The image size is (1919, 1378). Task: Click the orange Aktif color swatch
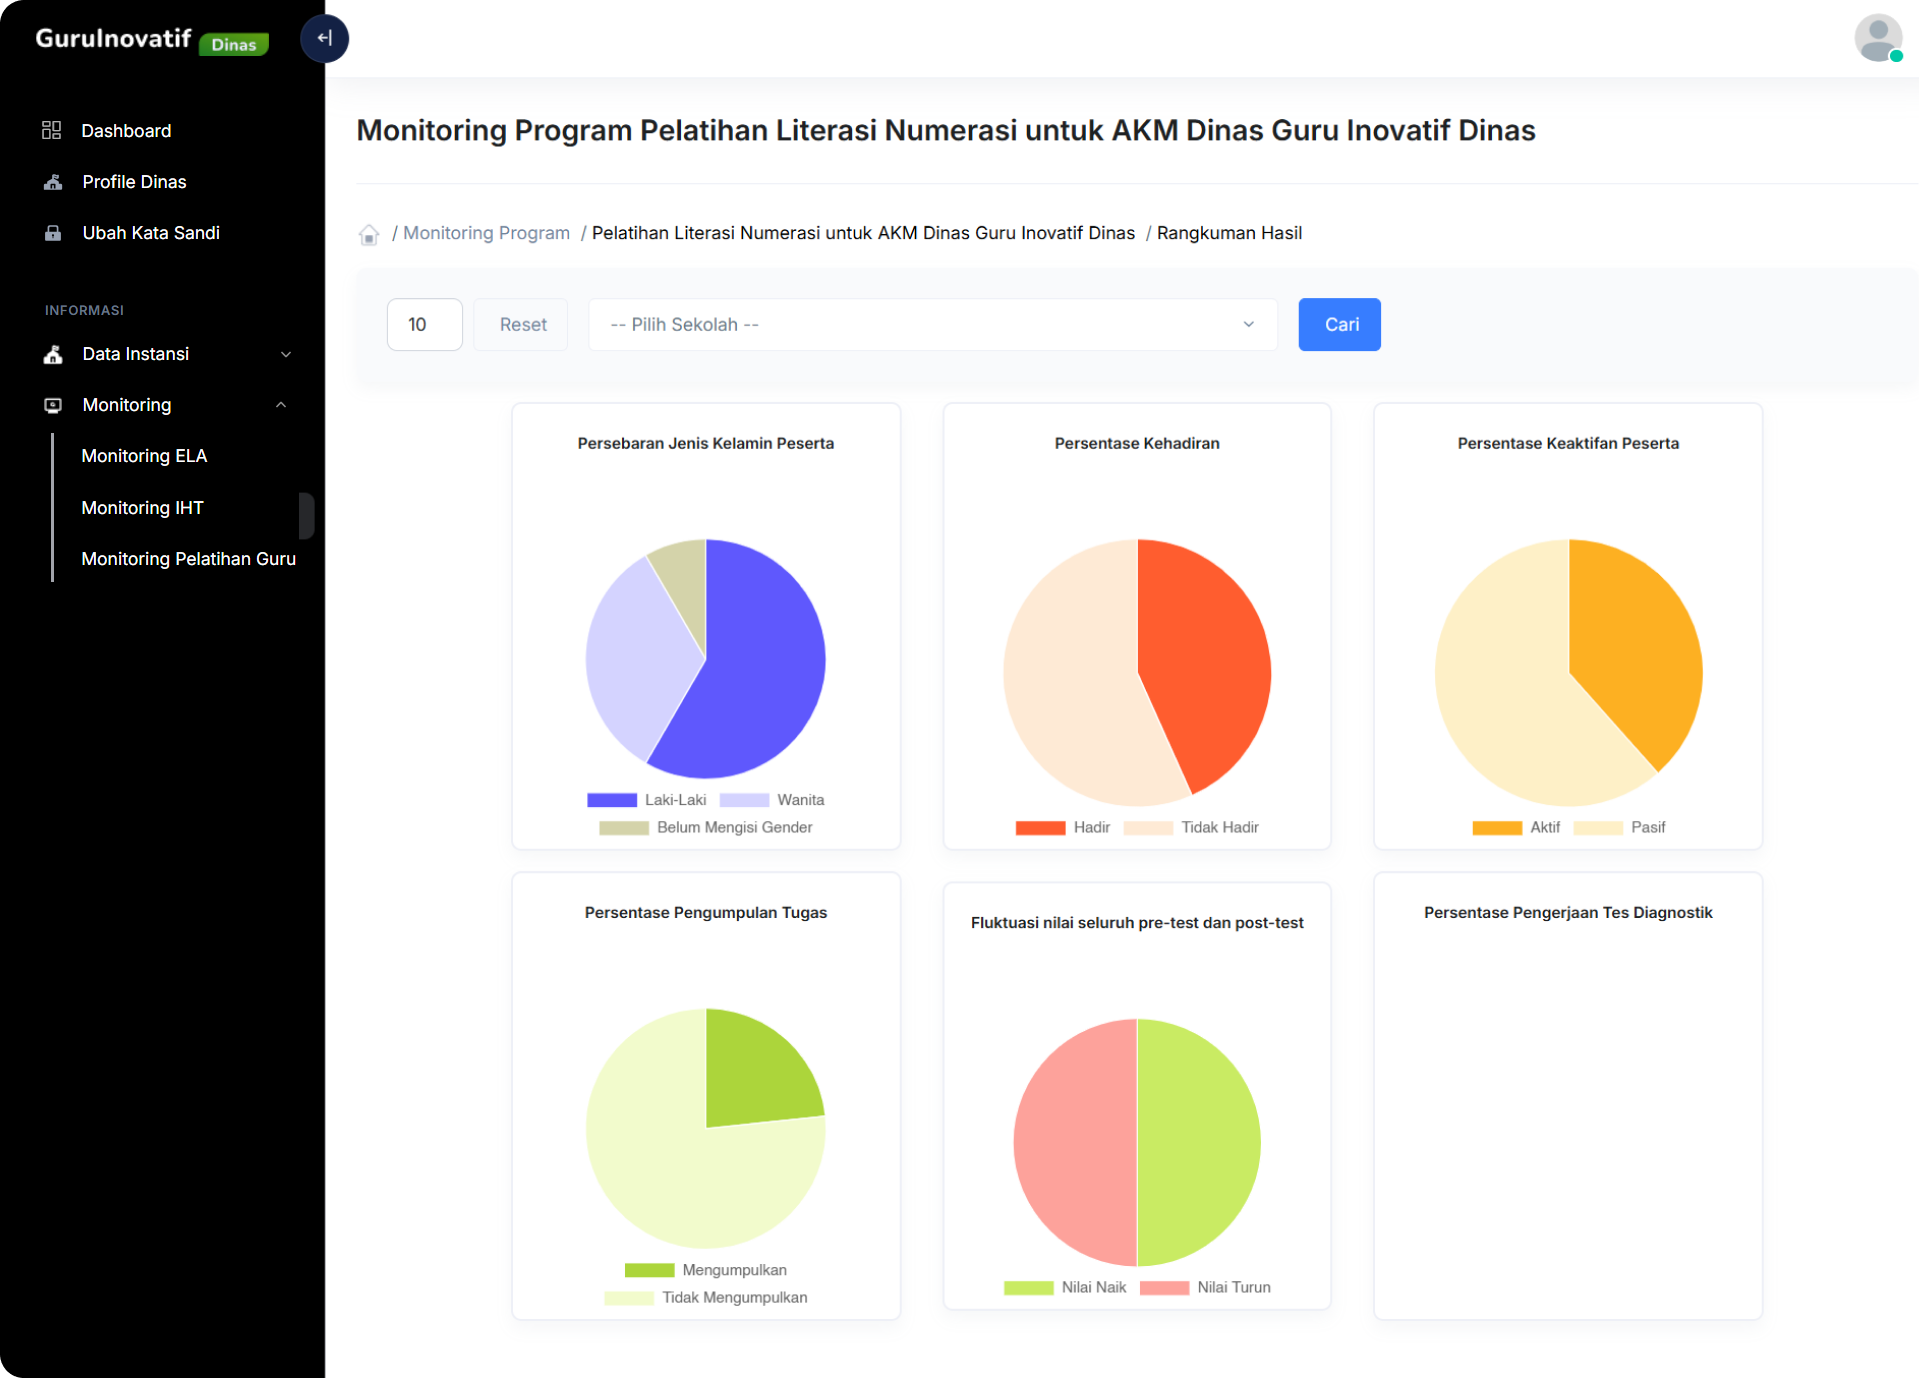[x=1496, y=827]
